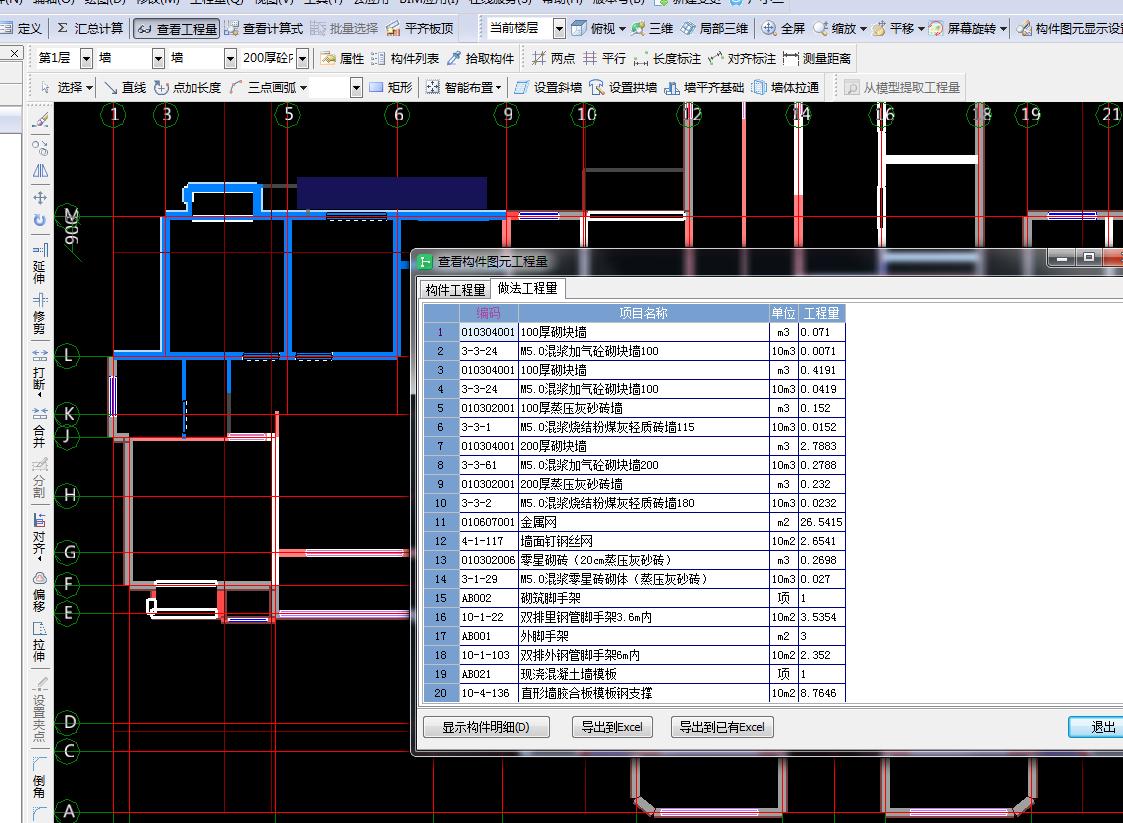Open 查看计算式 formula view

coord(264,29)
